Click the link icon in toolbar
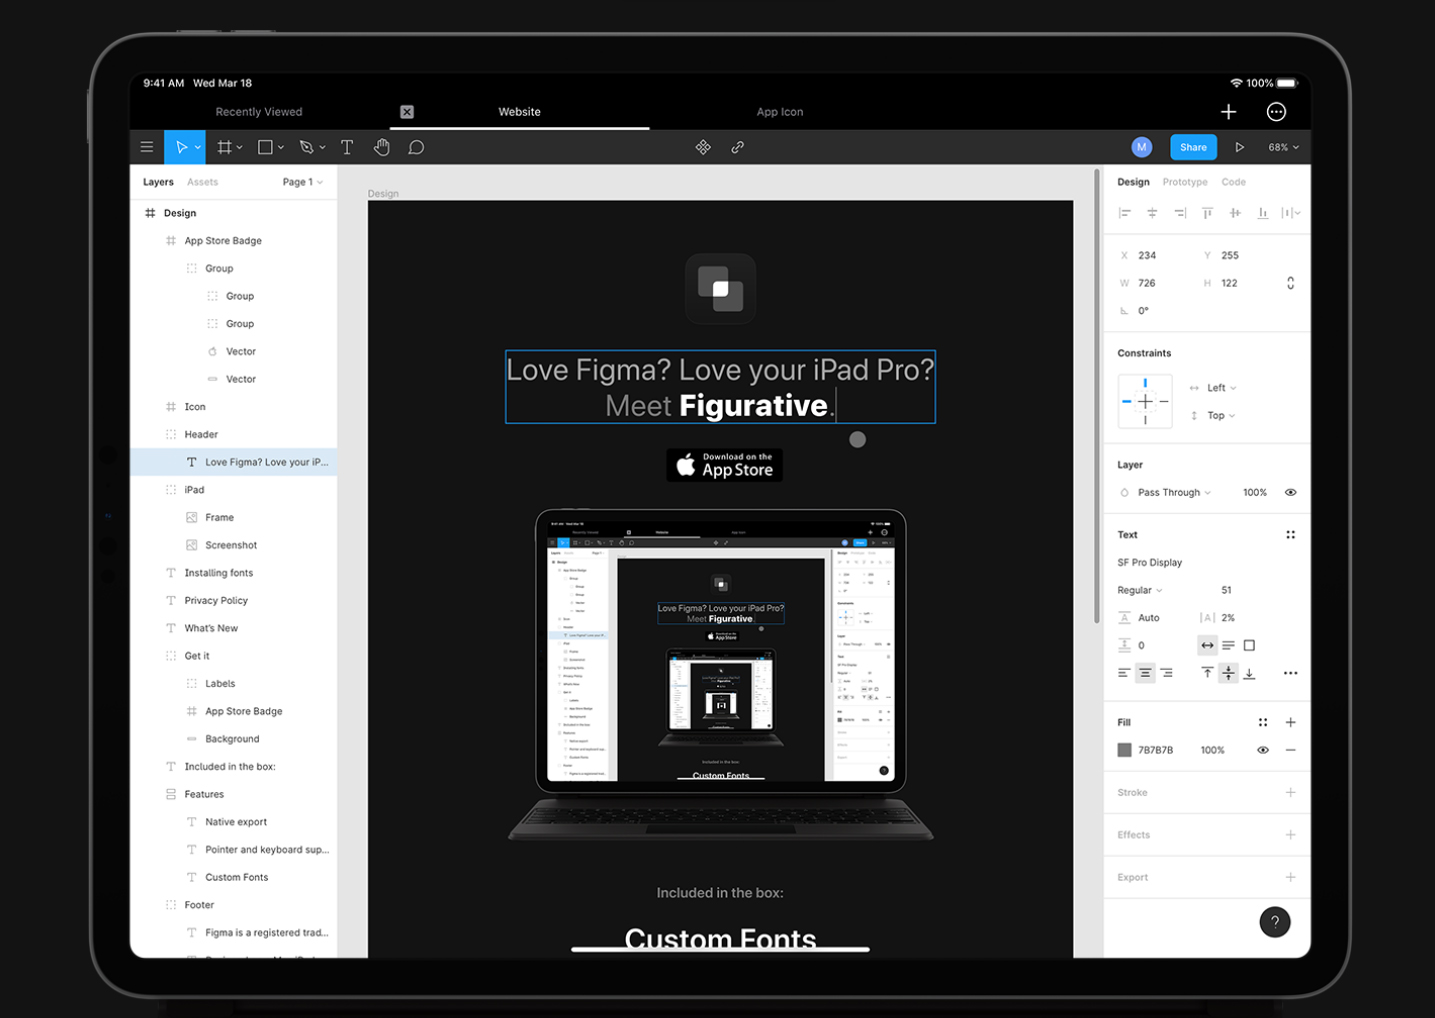 (x=737, y=147)
